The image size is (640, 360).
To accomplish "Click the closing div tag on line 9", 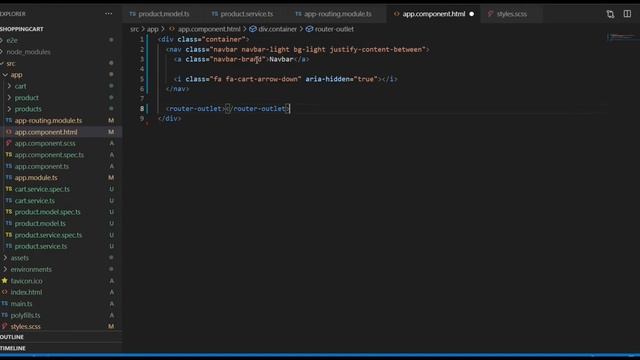I will pos(169,118).
